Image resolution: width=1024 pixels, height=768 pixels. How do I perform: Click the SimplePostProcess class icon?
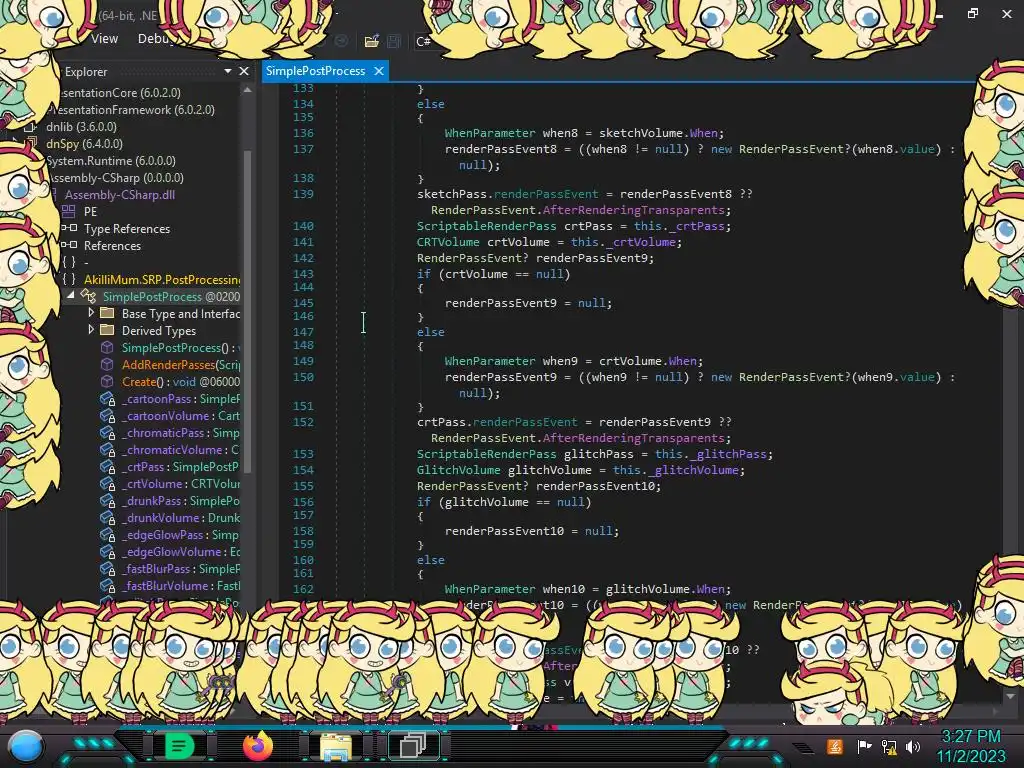88,296
